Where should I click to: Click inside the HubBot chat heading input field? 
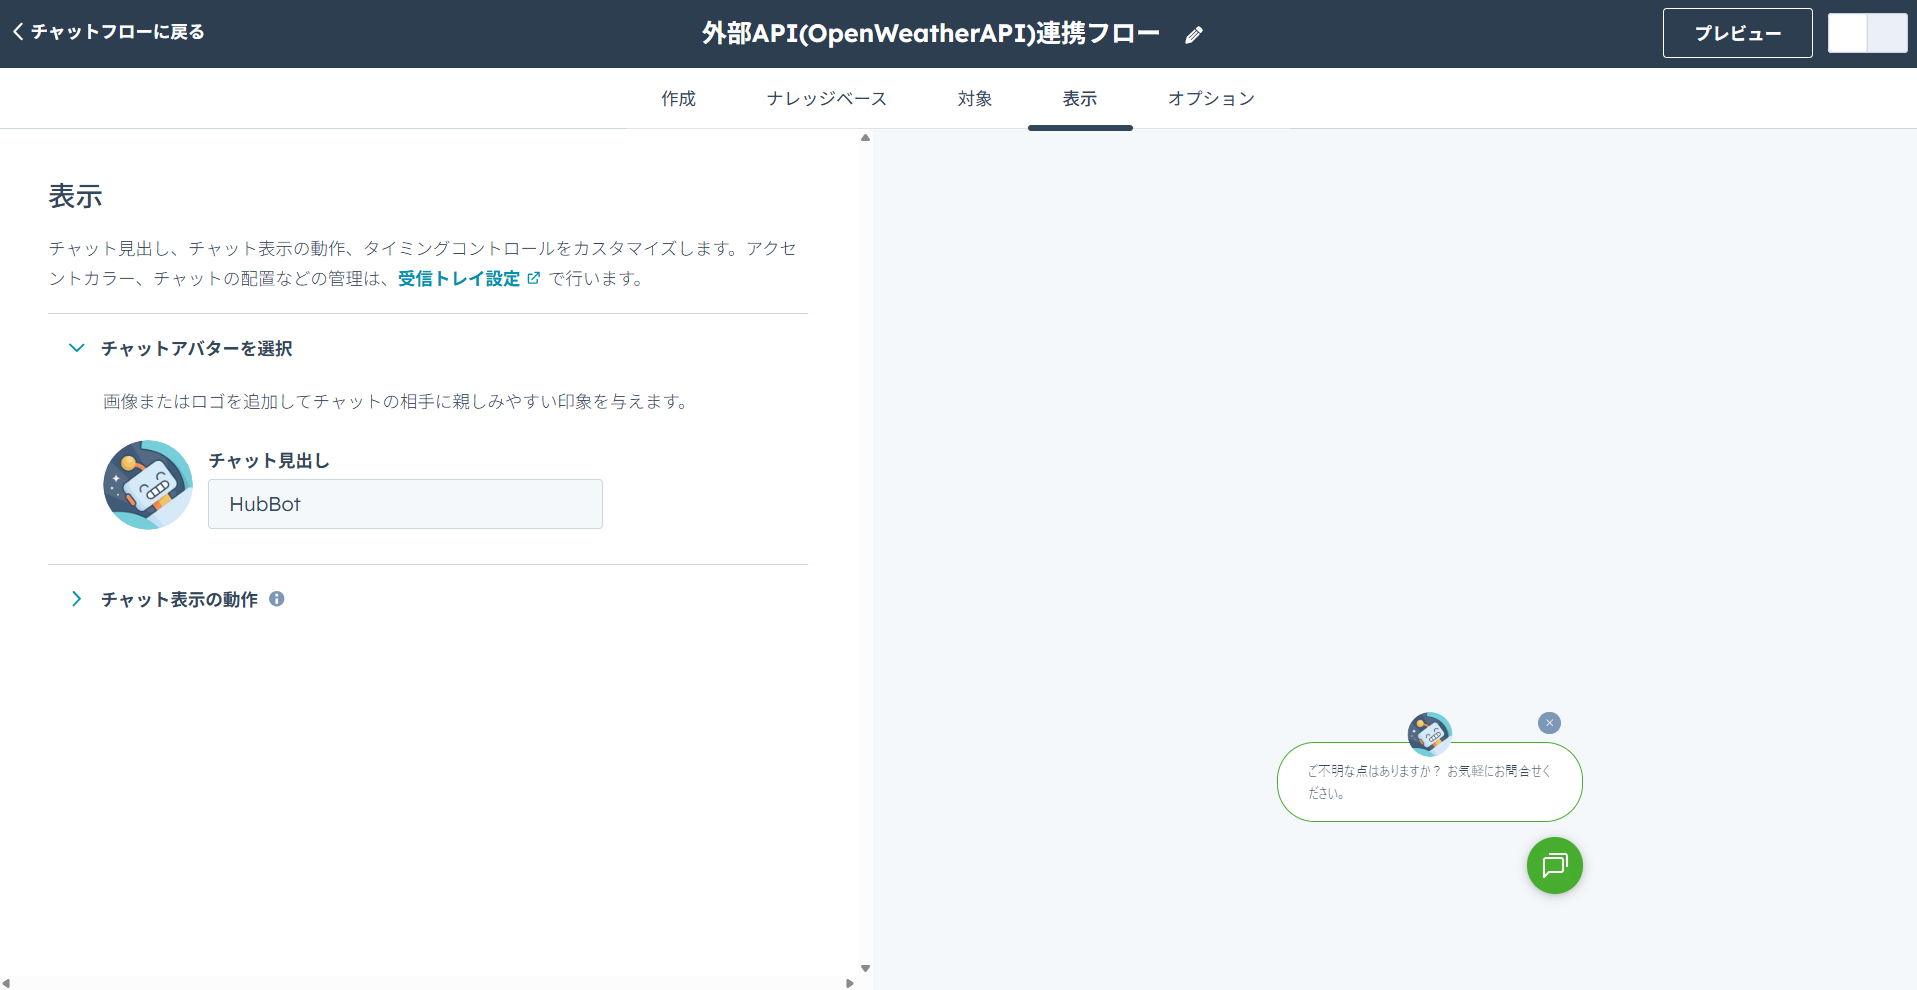(x=405, y=504)
